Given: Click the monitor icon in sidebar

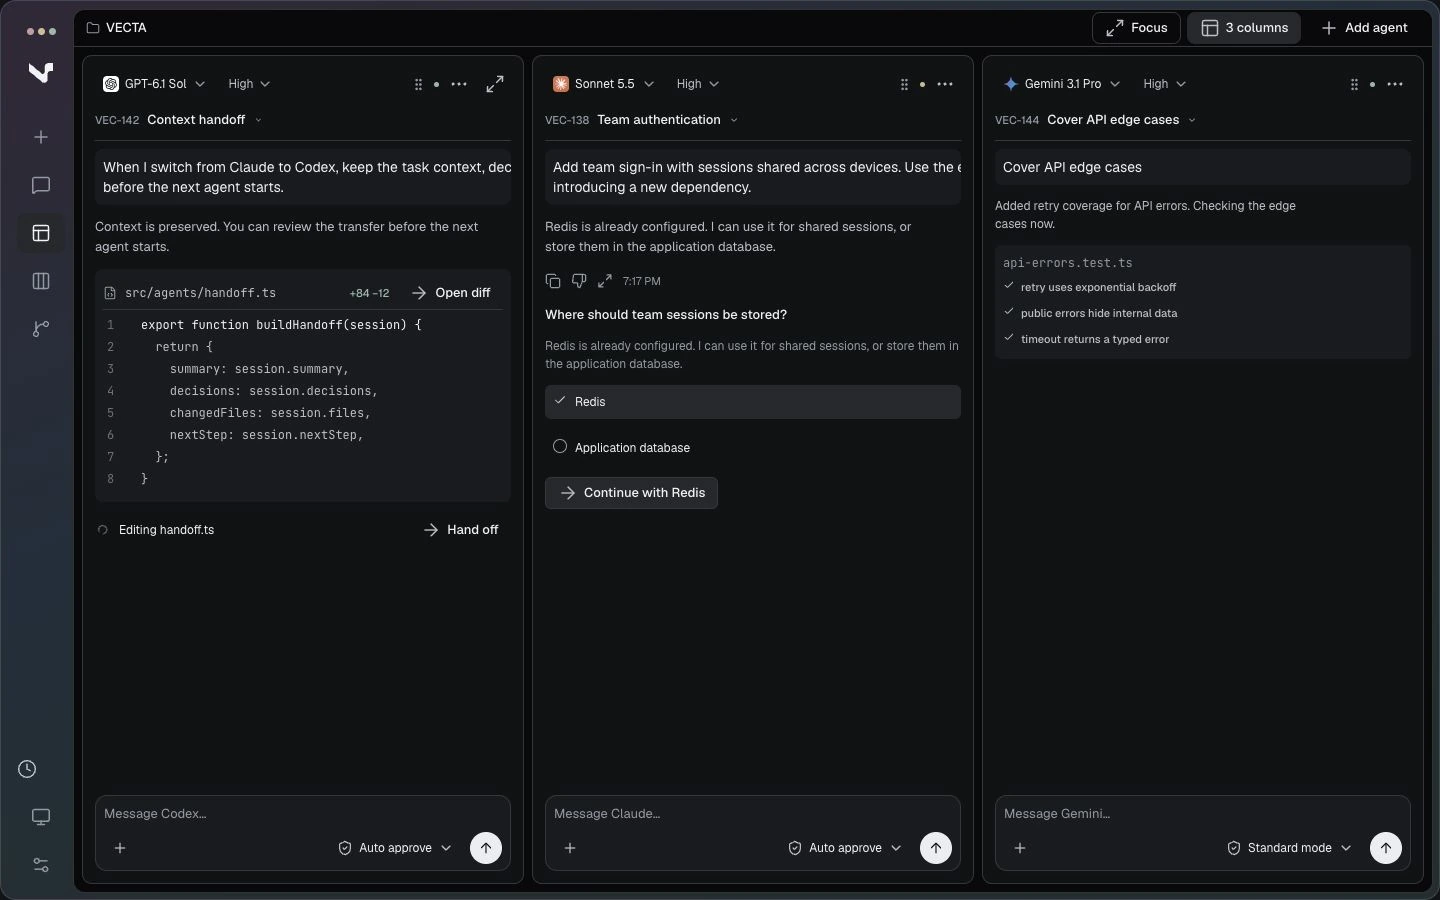Looking at the screenshot, I should [41, 817].
